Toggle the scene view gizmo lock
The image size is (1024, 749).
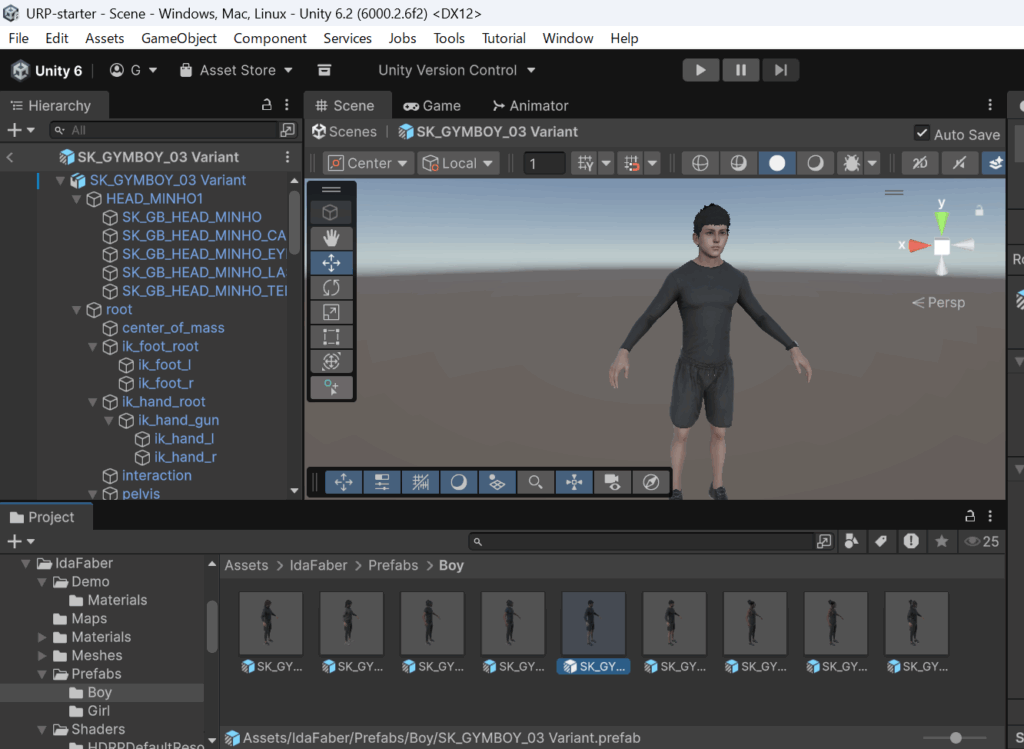[979, 211]
